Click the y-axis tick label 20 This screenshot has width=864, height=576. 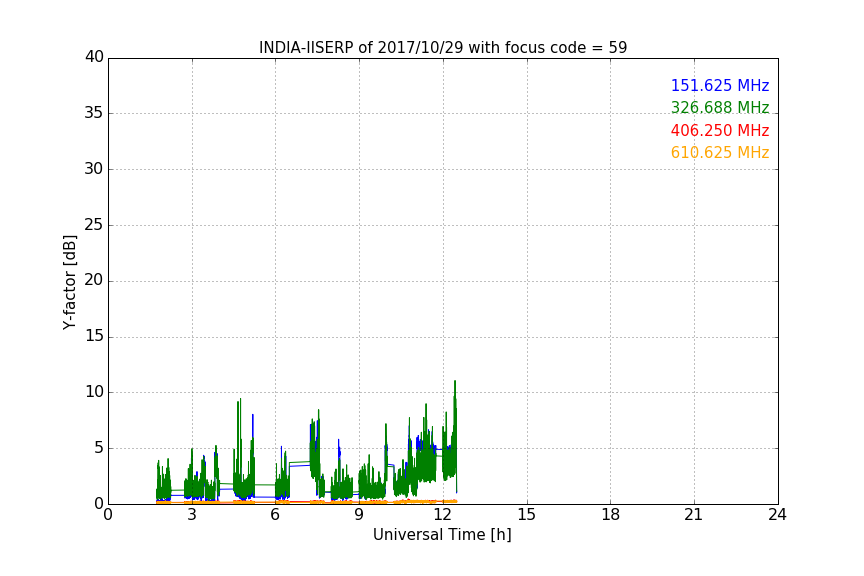(x=94, y=280)
